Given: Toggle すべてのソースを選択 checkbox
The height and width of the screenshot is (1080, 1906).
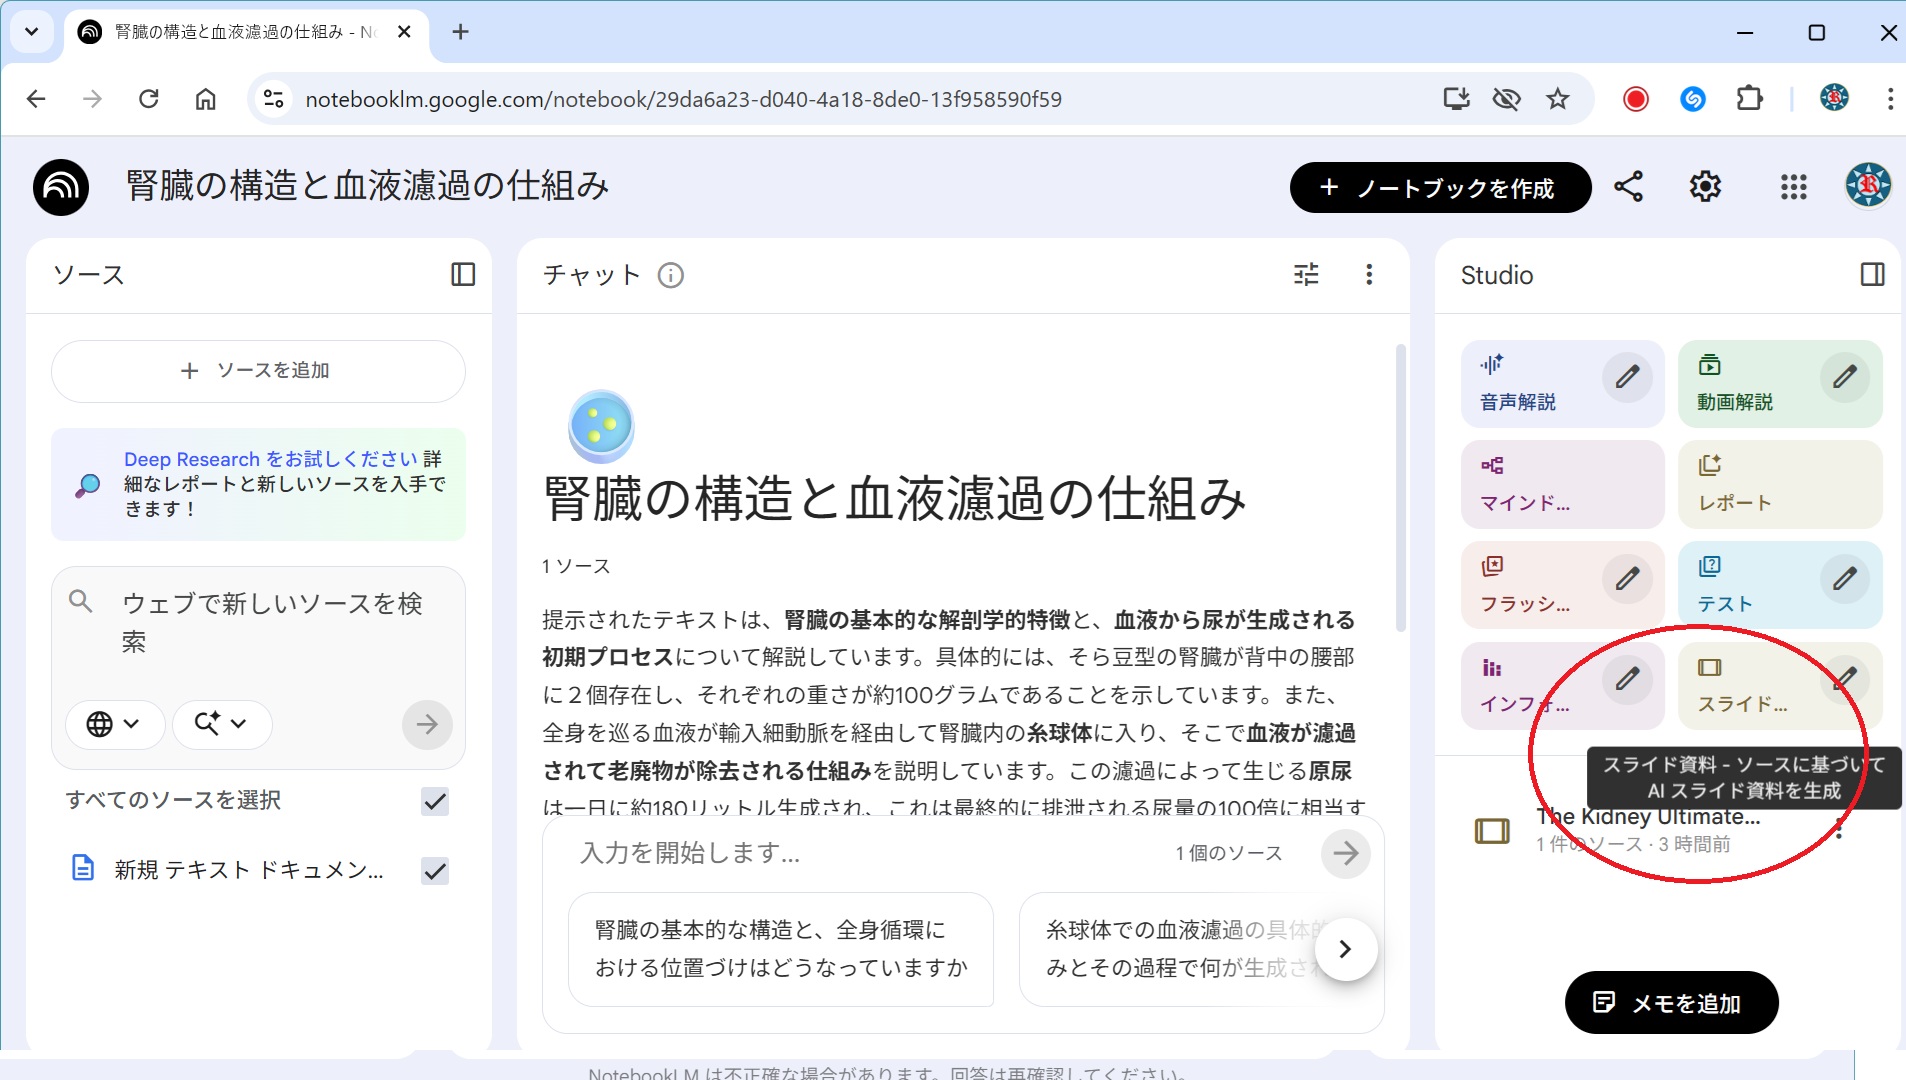Looking at the screenshot, I should [x=435, y=801].
